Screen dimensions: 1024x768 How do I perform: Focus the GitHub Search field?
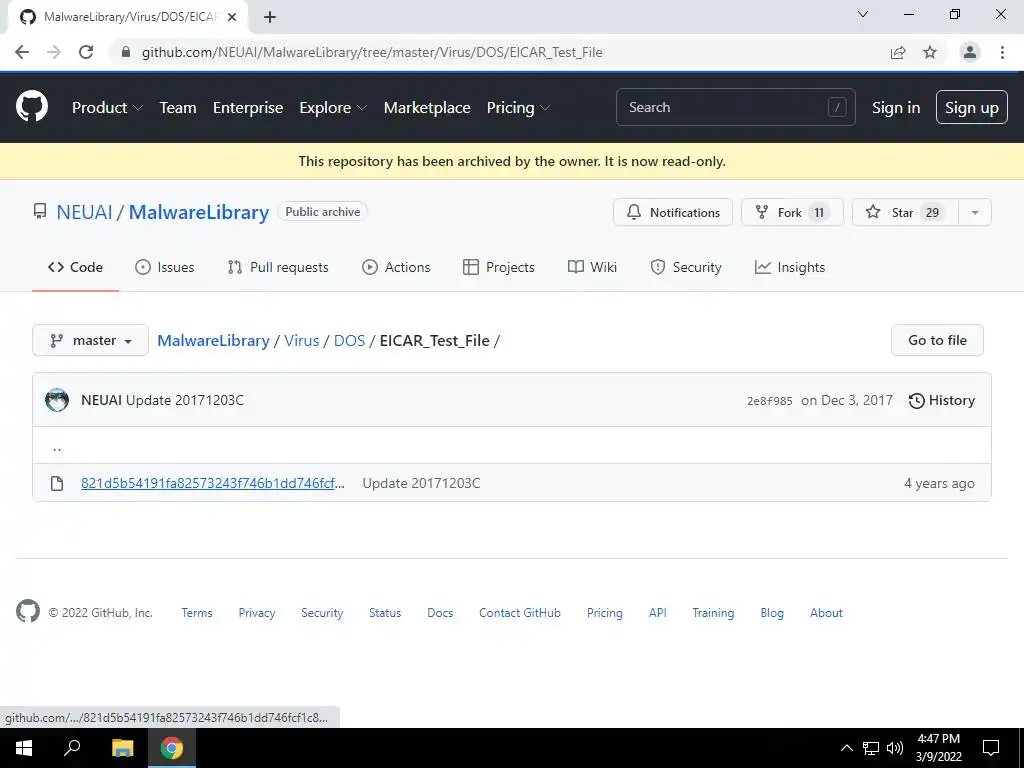click(x=735, y=107)
